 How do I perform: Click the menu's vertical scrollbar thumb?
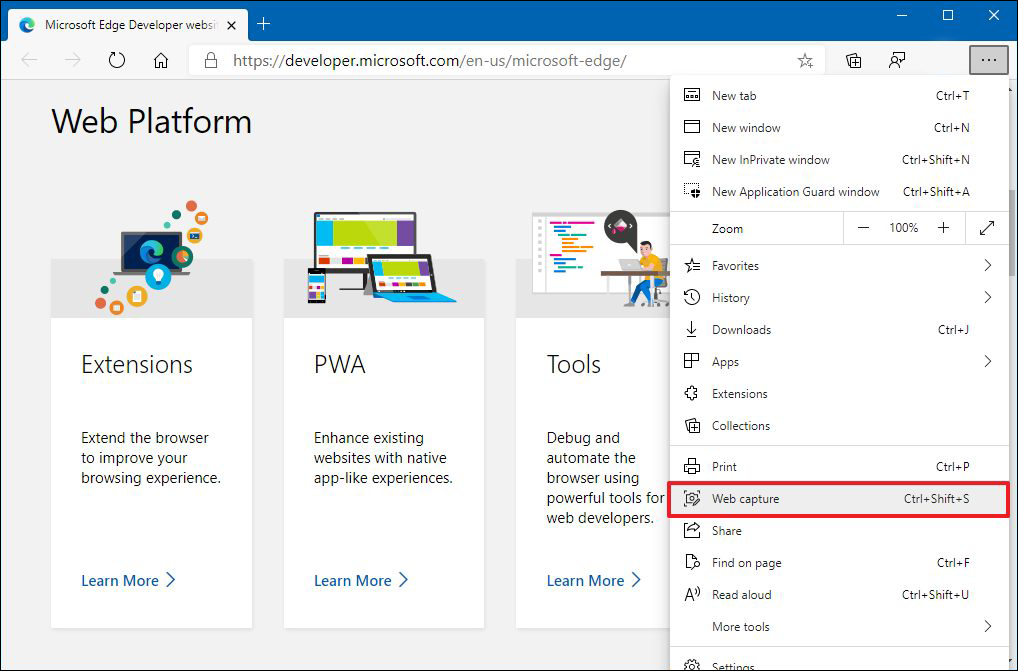point(1012,232)
